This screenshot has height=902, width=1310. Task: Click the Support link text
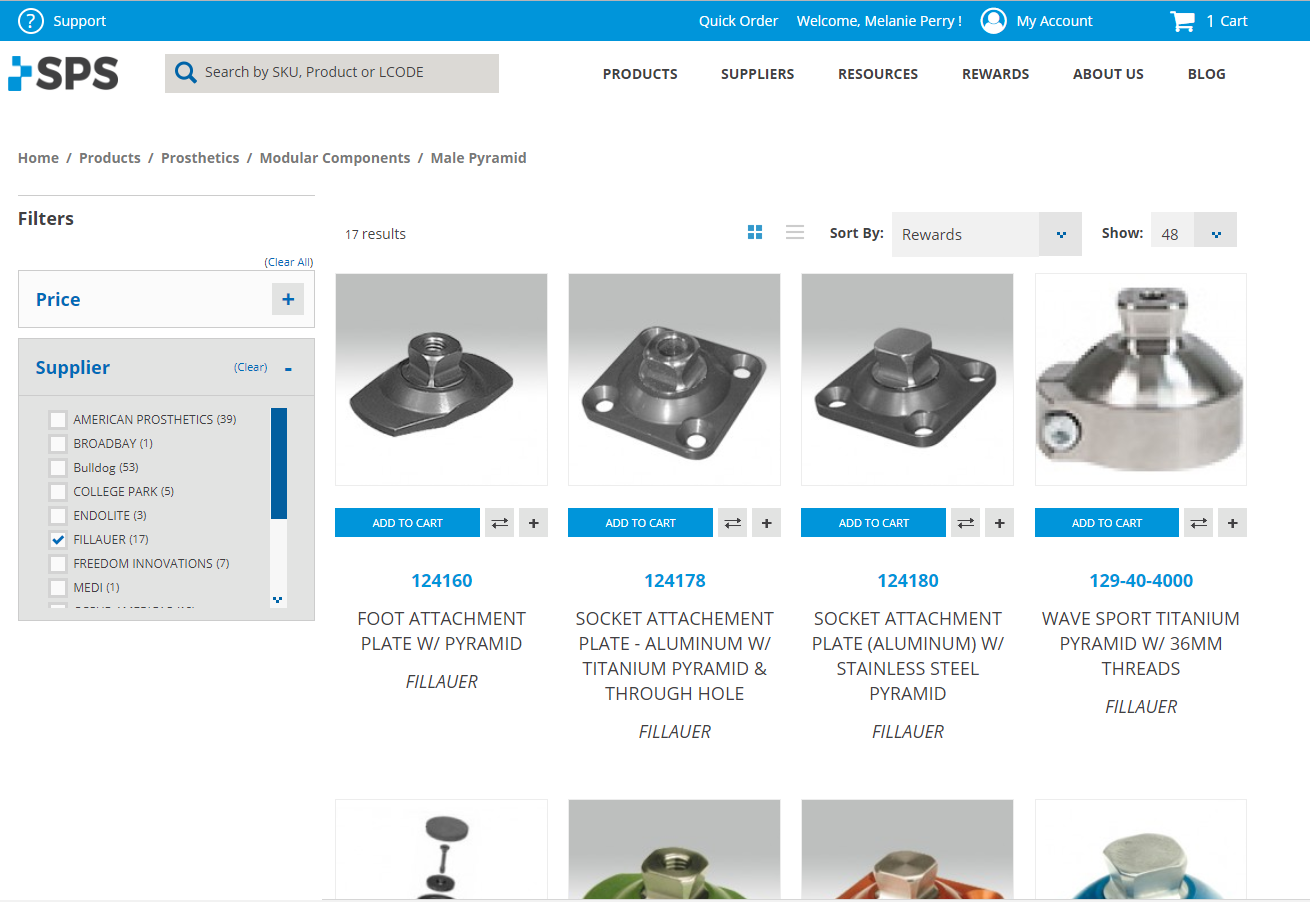click(79, 21)
